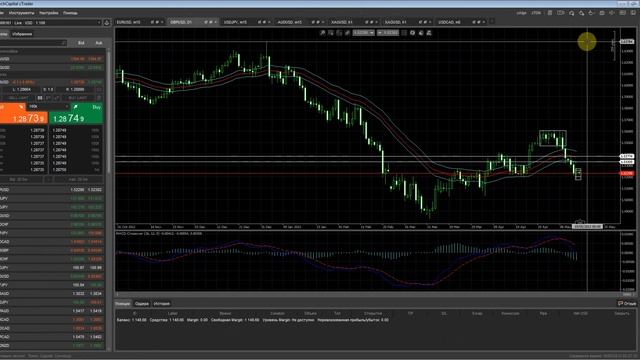
Task: Open the История tab in bottom panel
Action: pyautogui.click(x=162, y=304)
